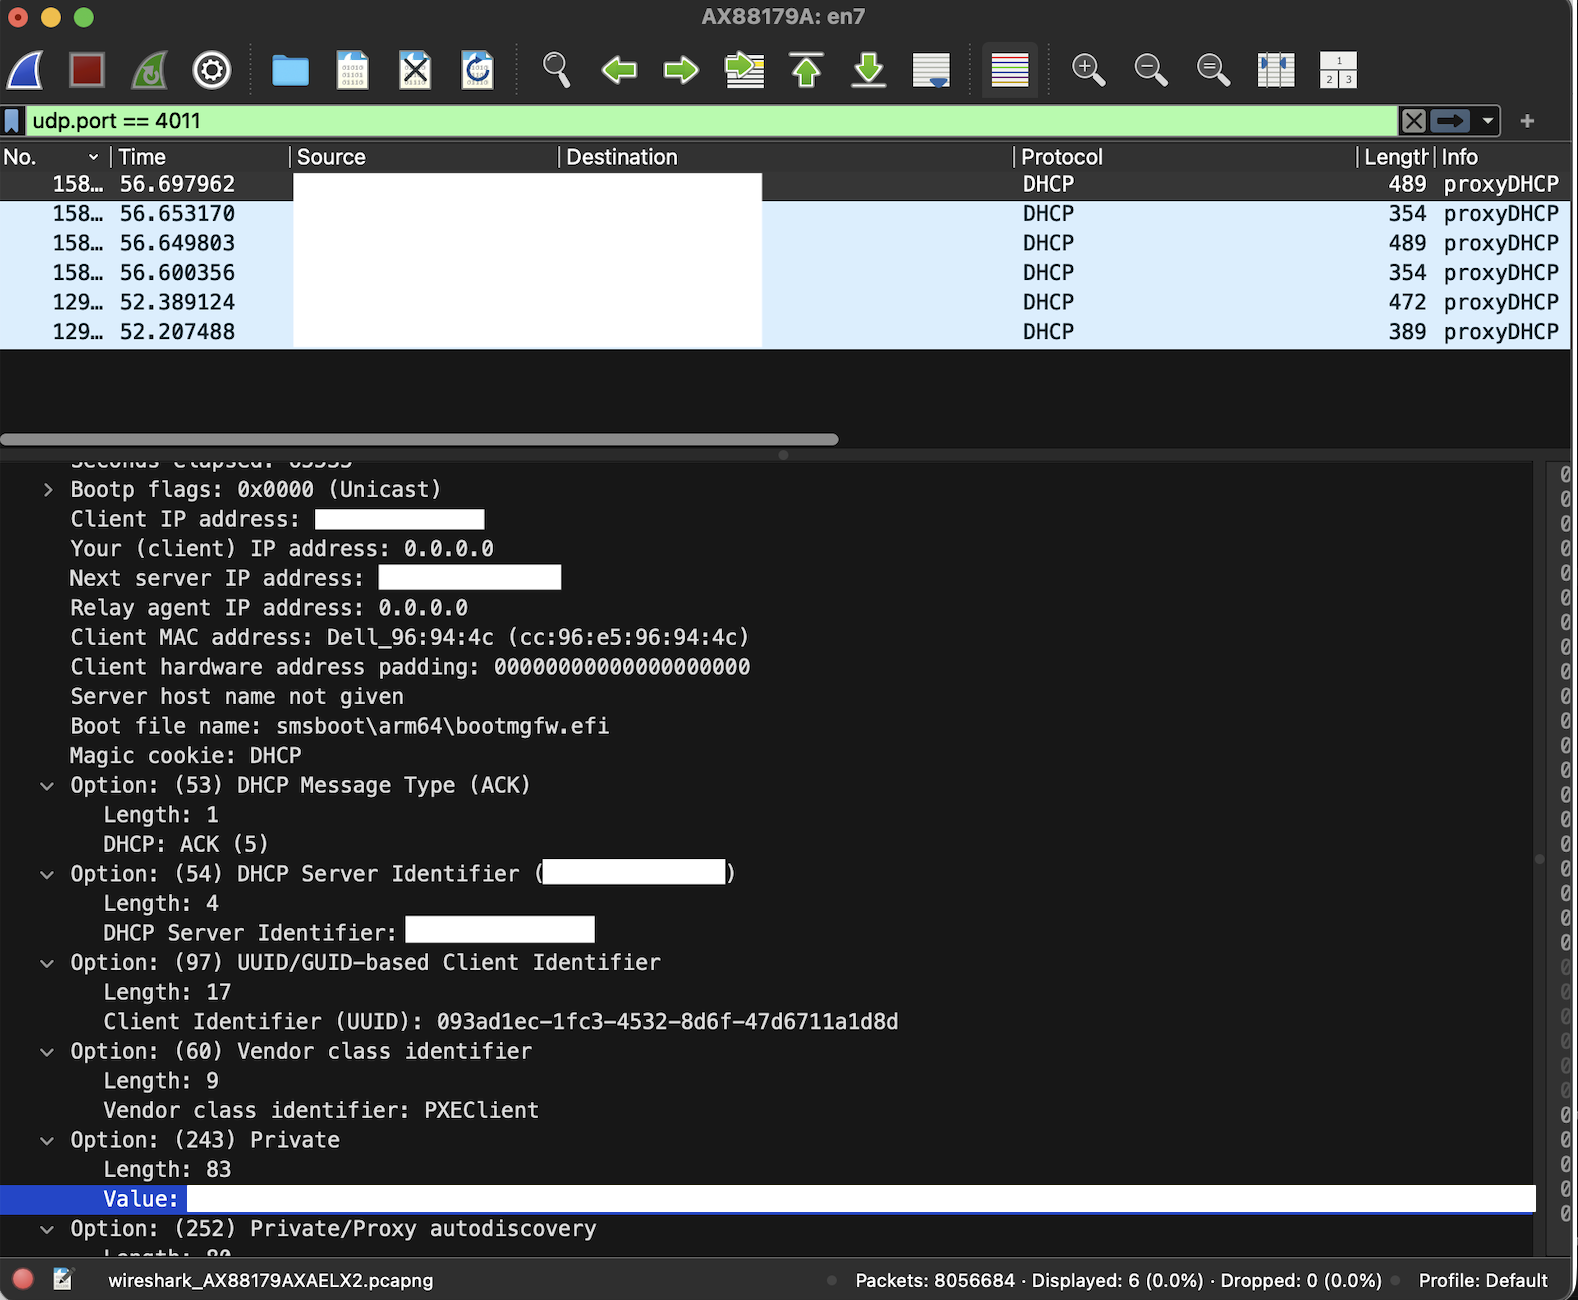Expand the Bootp flags tree node
Screen dimensions: 1578x1300
click(x=47, y=490)
